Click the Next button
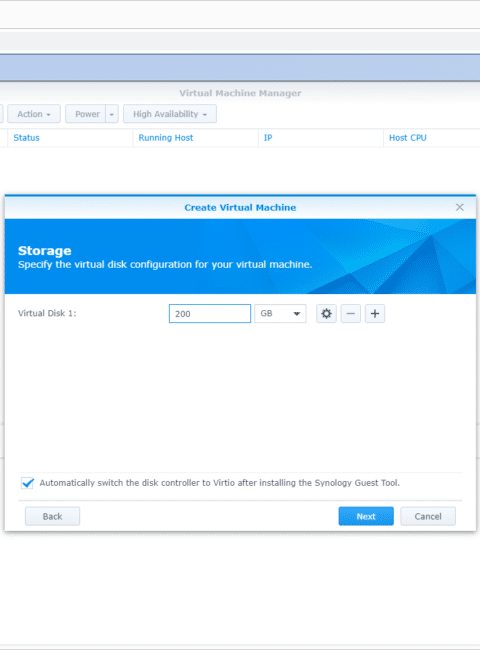The height and width of the screenshot is (650, 480). (x=366, y=516)
